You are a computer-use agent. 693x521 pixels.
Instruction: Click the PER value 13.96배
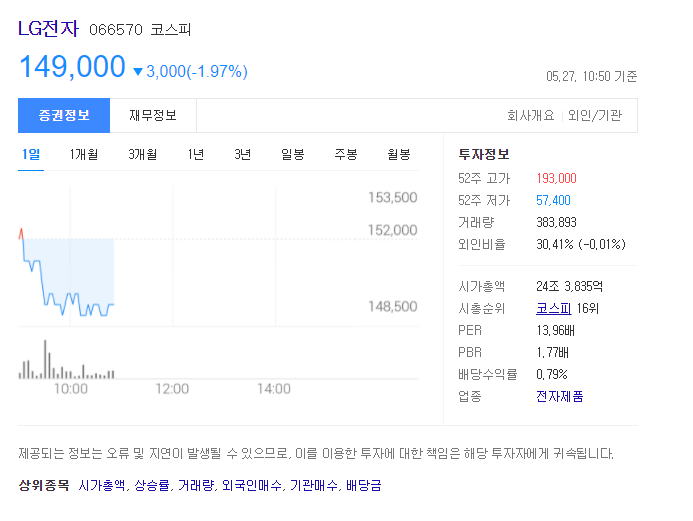click(556, 330)
